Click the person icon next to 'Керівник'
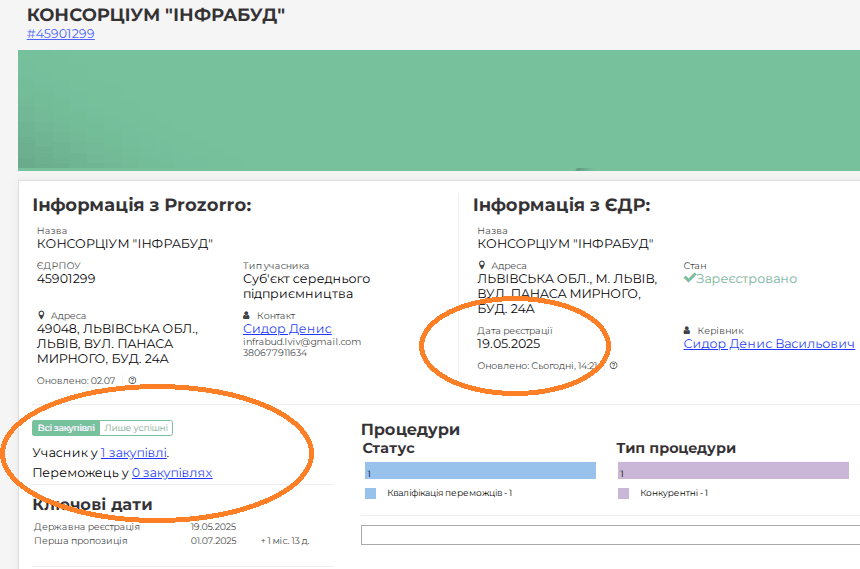 687,330
